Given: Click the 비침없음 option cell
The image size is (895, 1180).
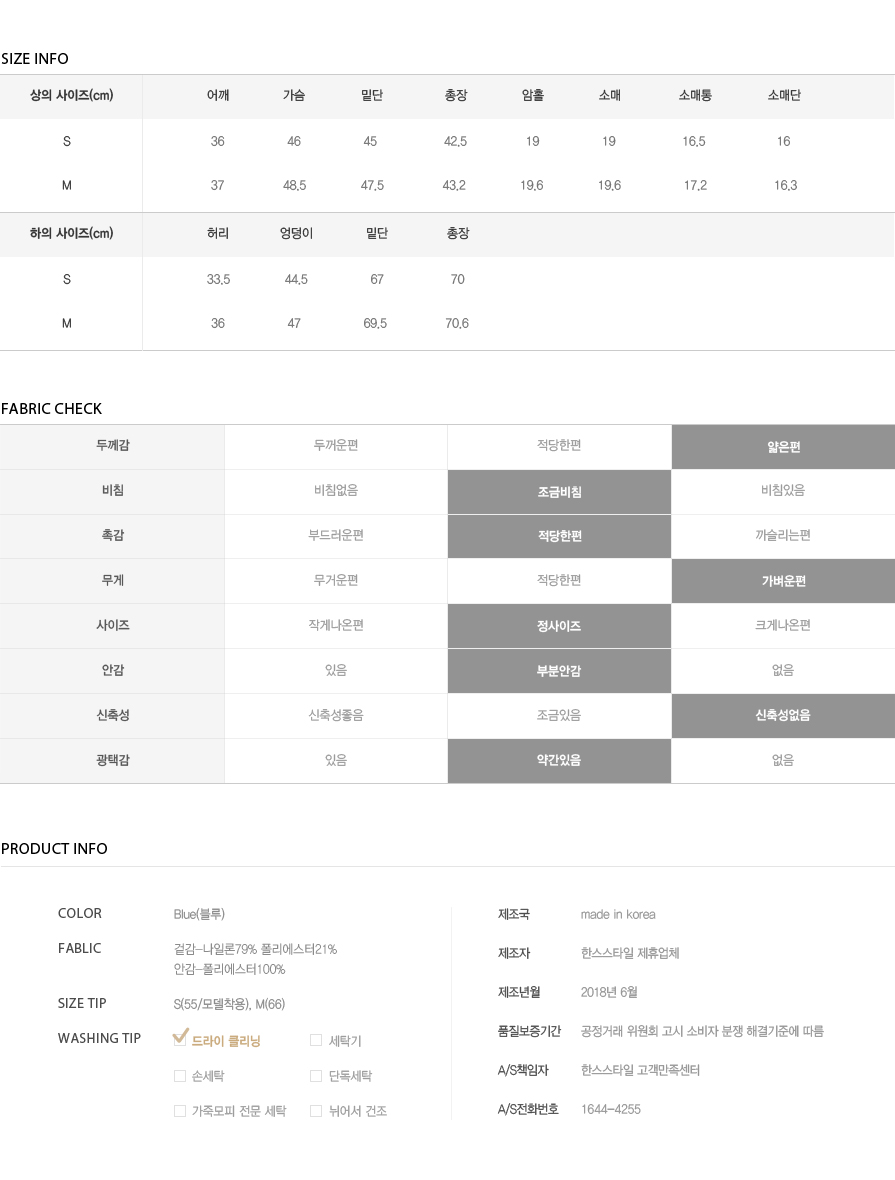Looking at the screenshot, I should point(336,491).
